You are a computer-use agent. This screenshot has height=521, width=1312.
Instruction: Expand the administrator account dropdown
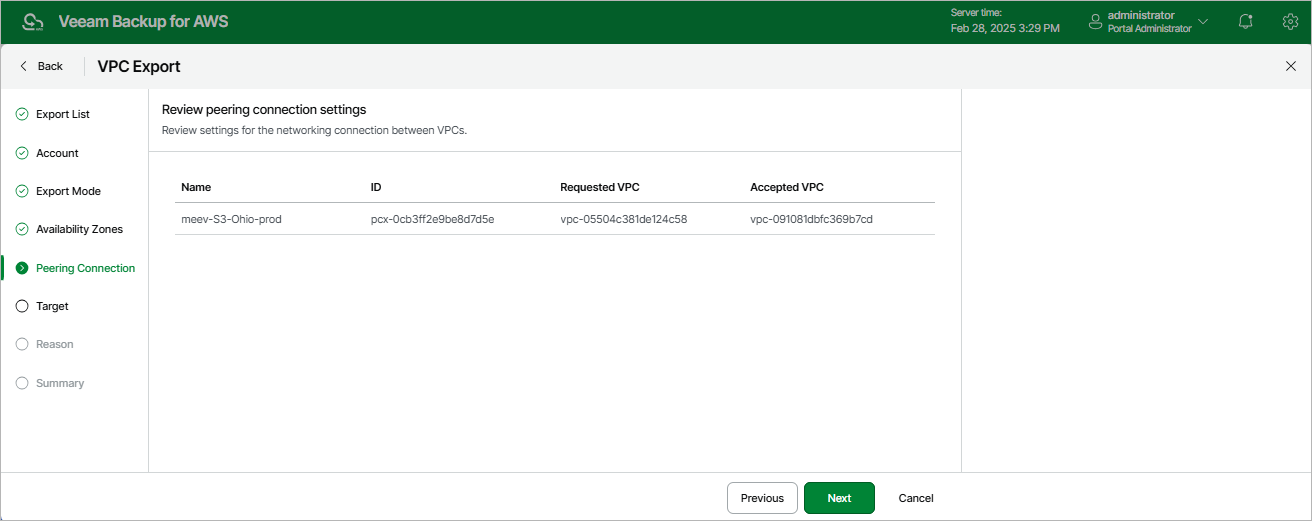(x=1203, y=22)
